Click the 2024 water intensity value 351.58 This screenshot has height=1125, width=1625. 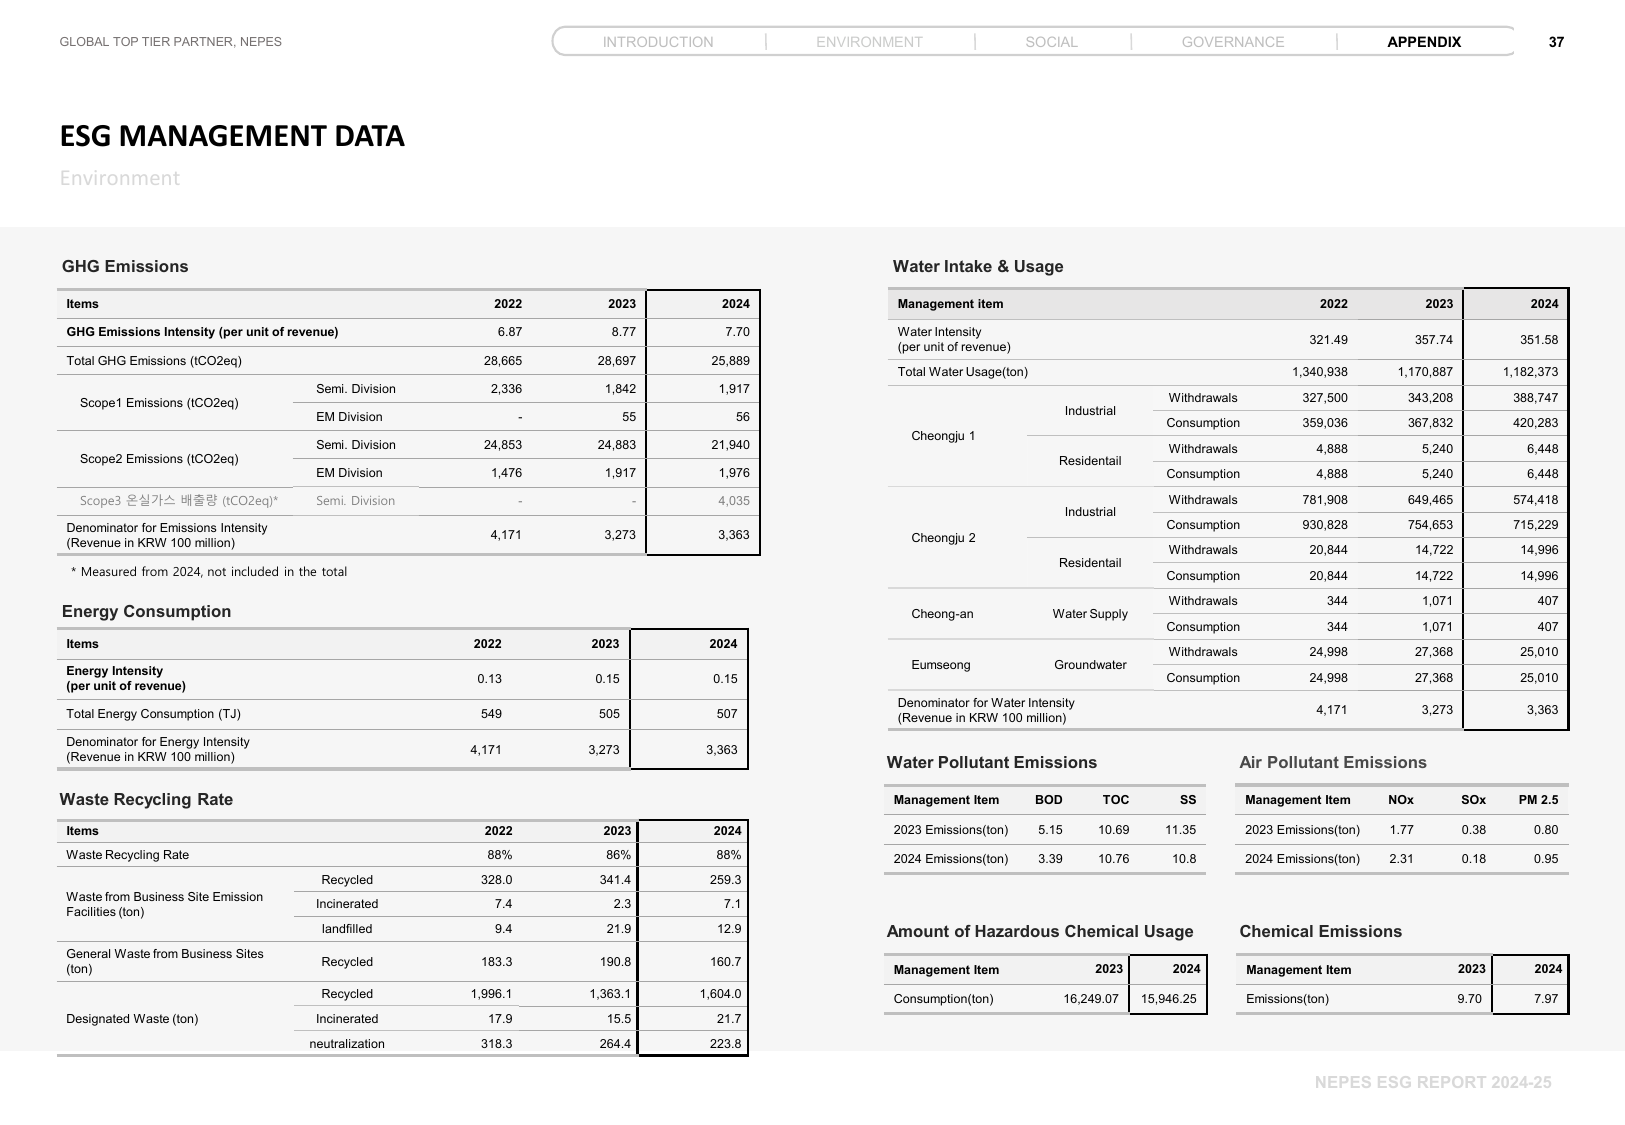tap(1539, 340)
